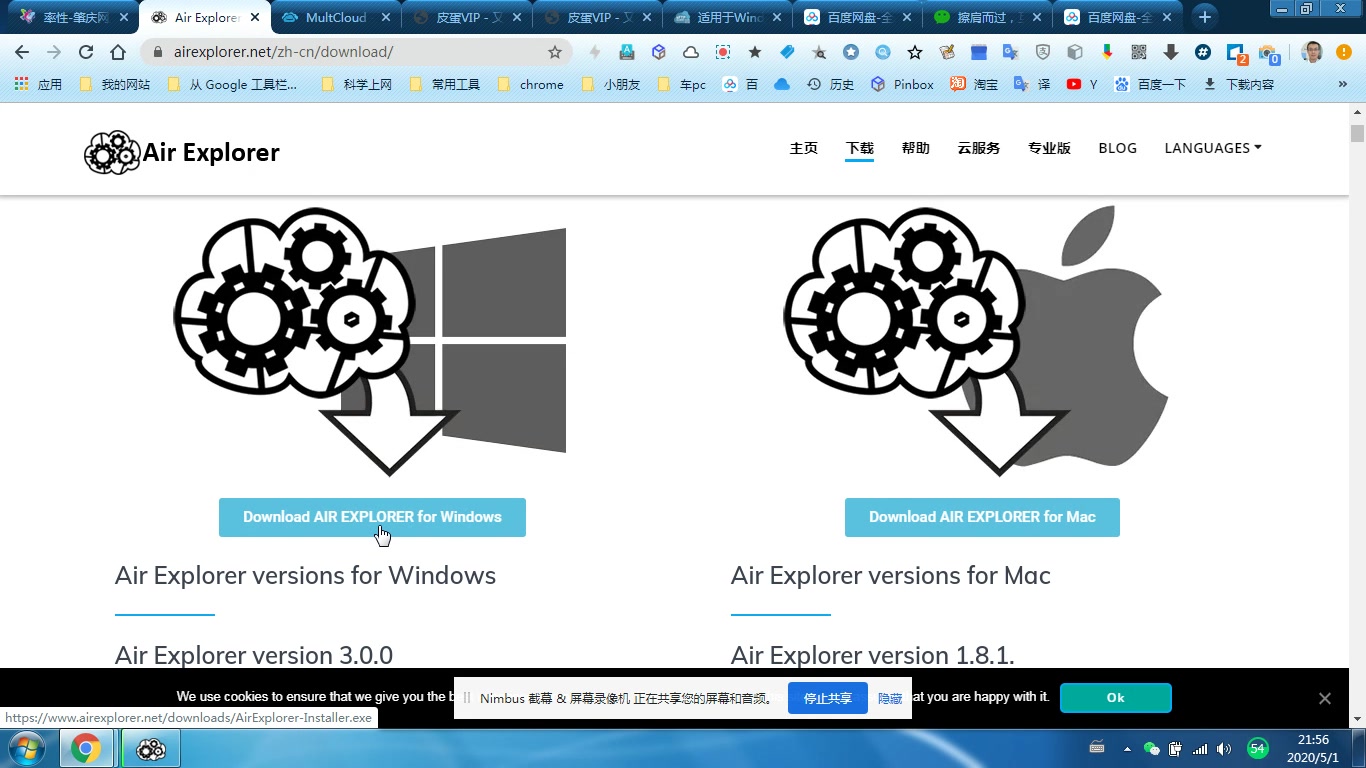This screenshot has width=1366, height=768.
Task: Close the Air Explorer tab
Action: click(253, 18)
